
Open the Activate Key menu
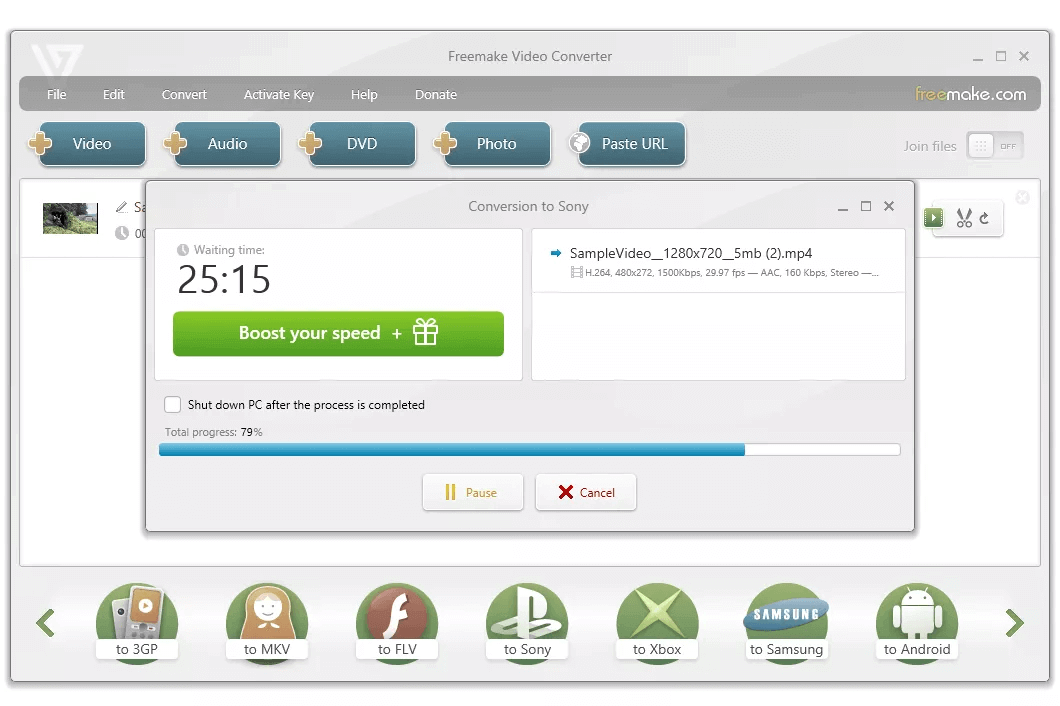pyautogui.click(x=279, y=95)
